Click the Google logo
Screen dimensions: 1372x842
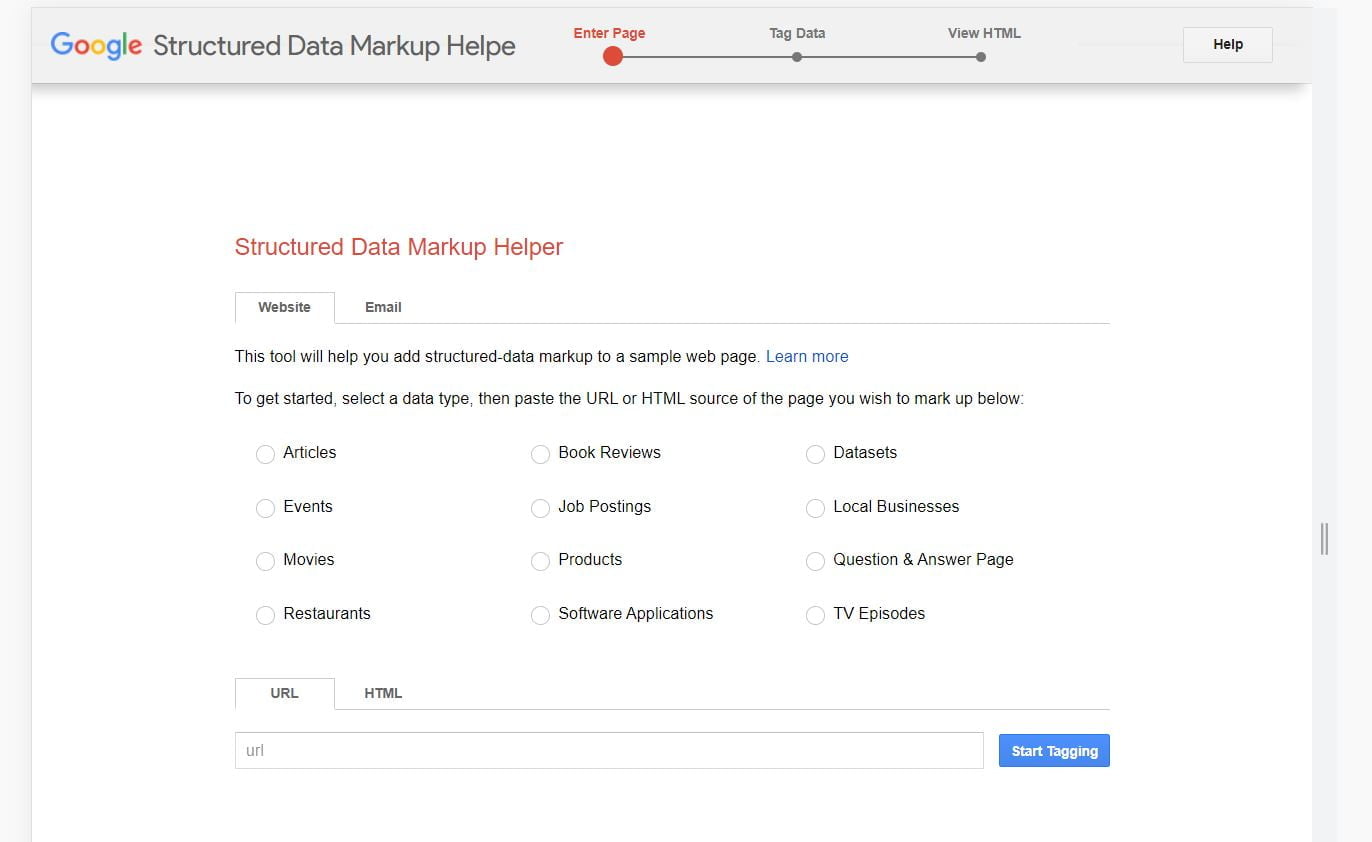click(x=95, y=45)
